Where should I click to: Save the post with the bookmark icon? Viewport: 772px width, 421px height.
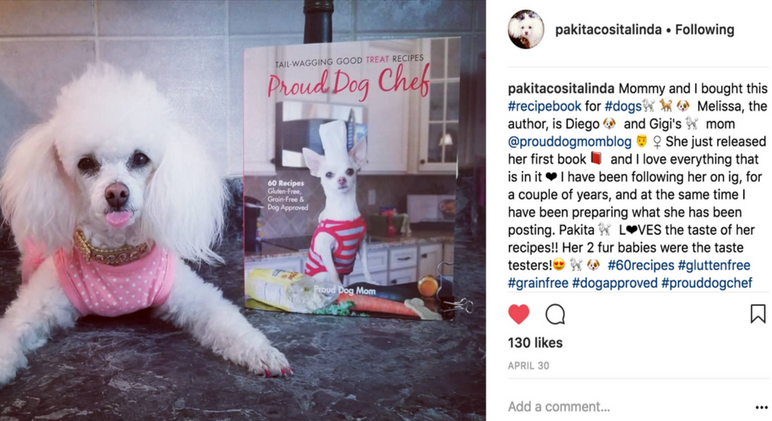pyautogui.click(x=758, y=314)
